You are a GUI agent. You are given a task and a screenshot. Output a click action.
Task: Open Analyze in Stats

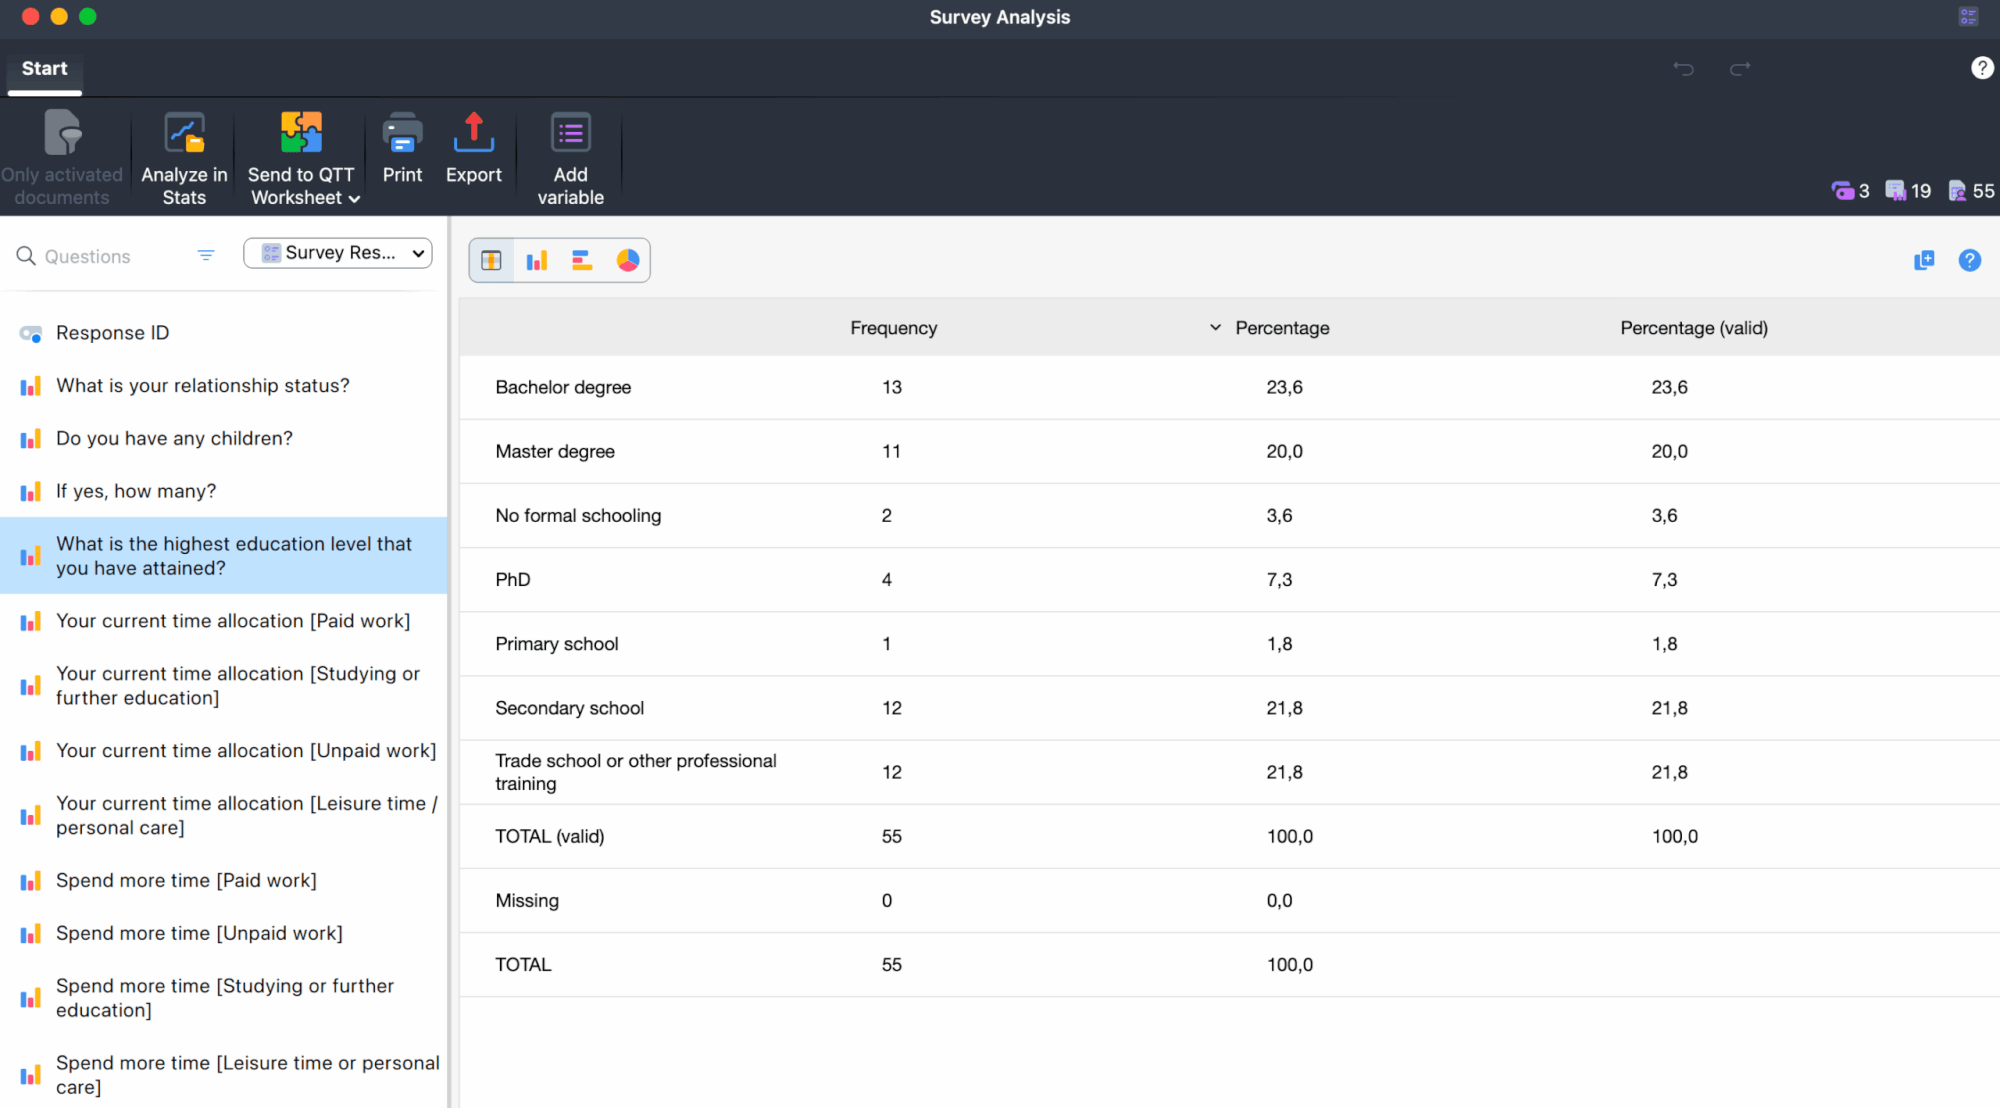point(184,155)
